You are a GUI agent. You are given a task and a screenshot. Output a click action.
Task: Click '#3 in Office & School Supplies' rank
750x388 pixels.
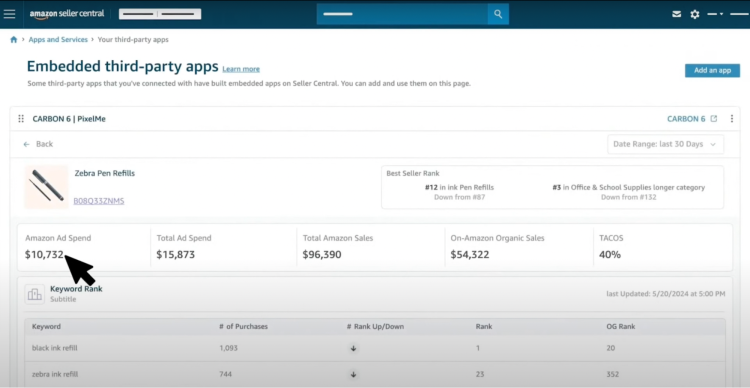click(629, 188)
